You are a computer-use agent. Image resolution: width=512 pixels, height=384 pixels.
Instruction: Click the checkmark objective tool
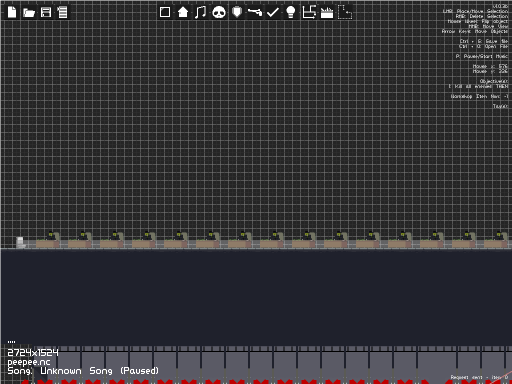(x=273, y=12)
